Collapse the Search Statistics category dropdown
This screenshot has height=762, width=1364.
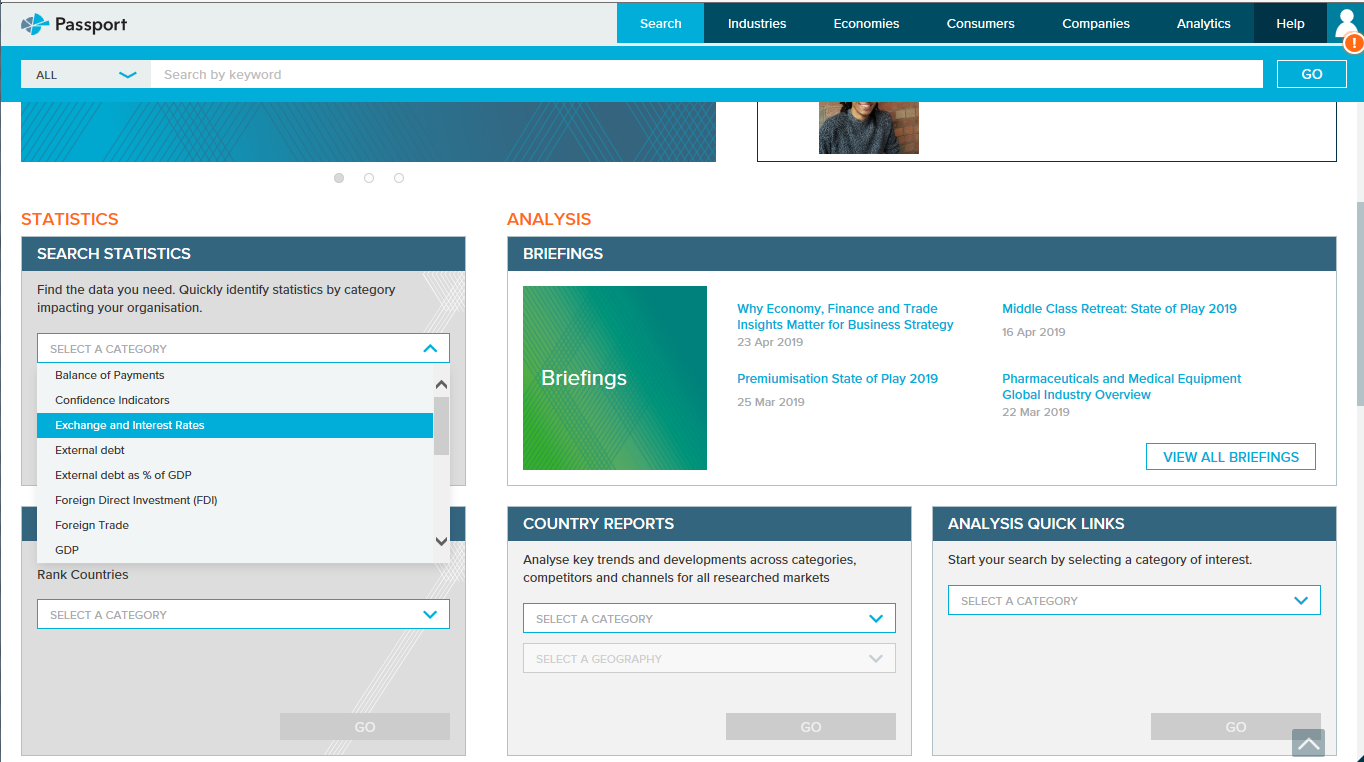pyautogui.click(x=430, y=349)
